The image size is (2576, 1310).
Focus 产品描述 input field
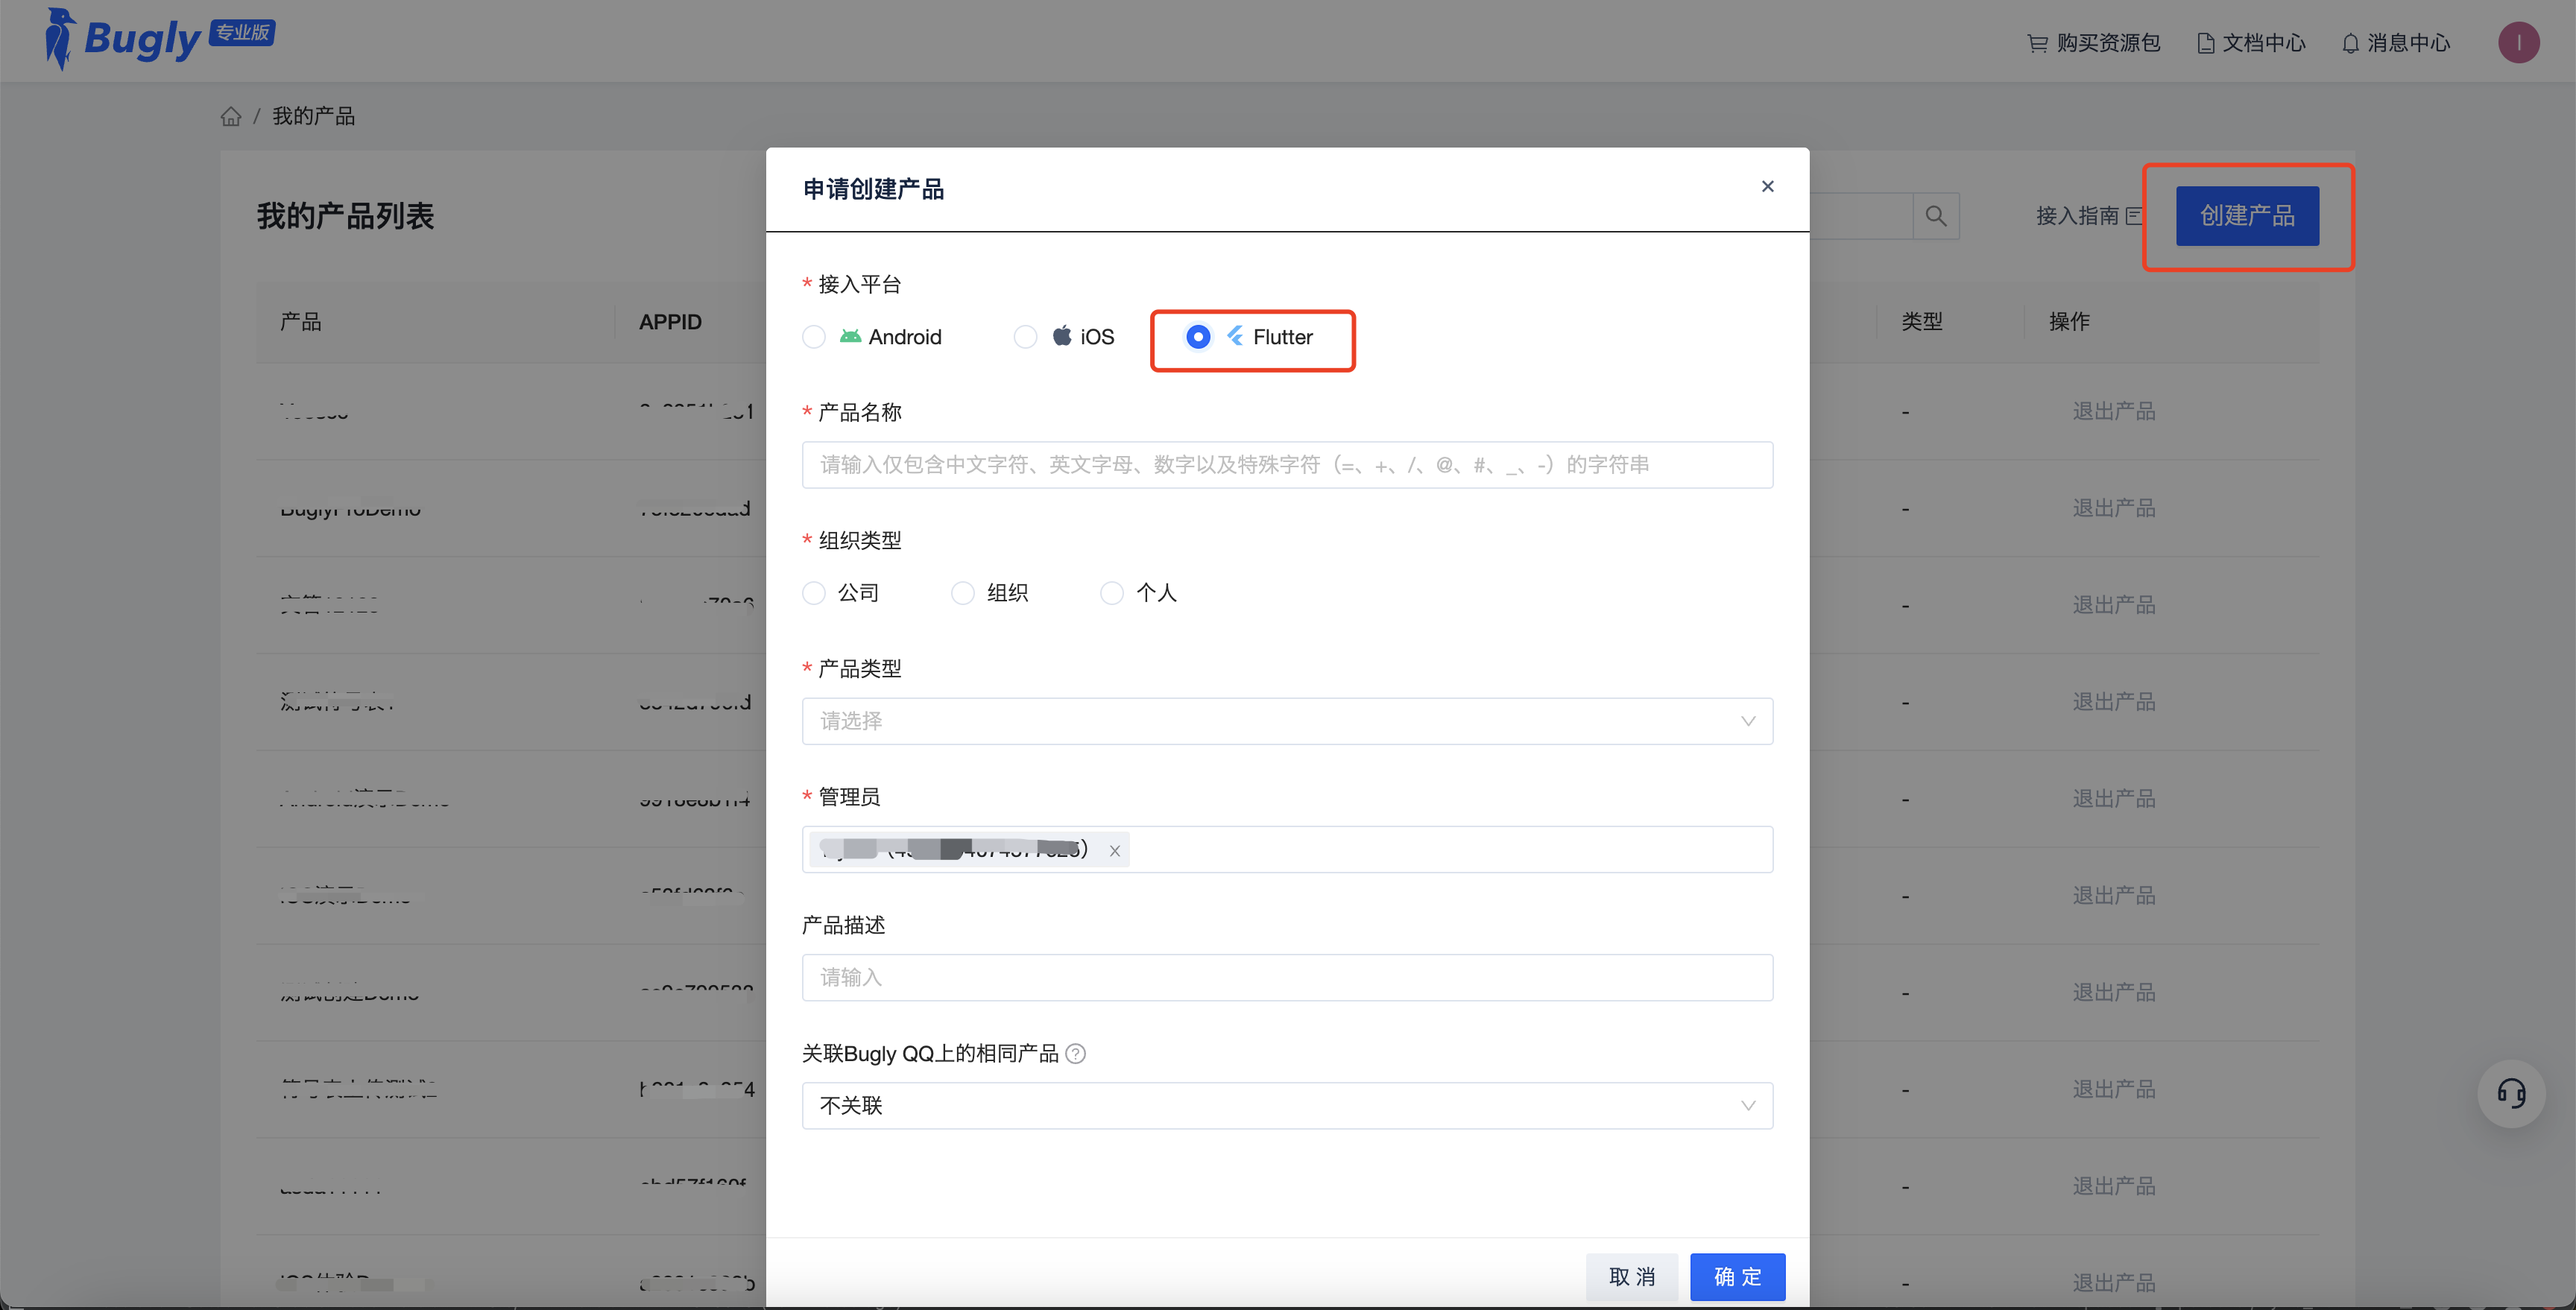pos(1287,978)
